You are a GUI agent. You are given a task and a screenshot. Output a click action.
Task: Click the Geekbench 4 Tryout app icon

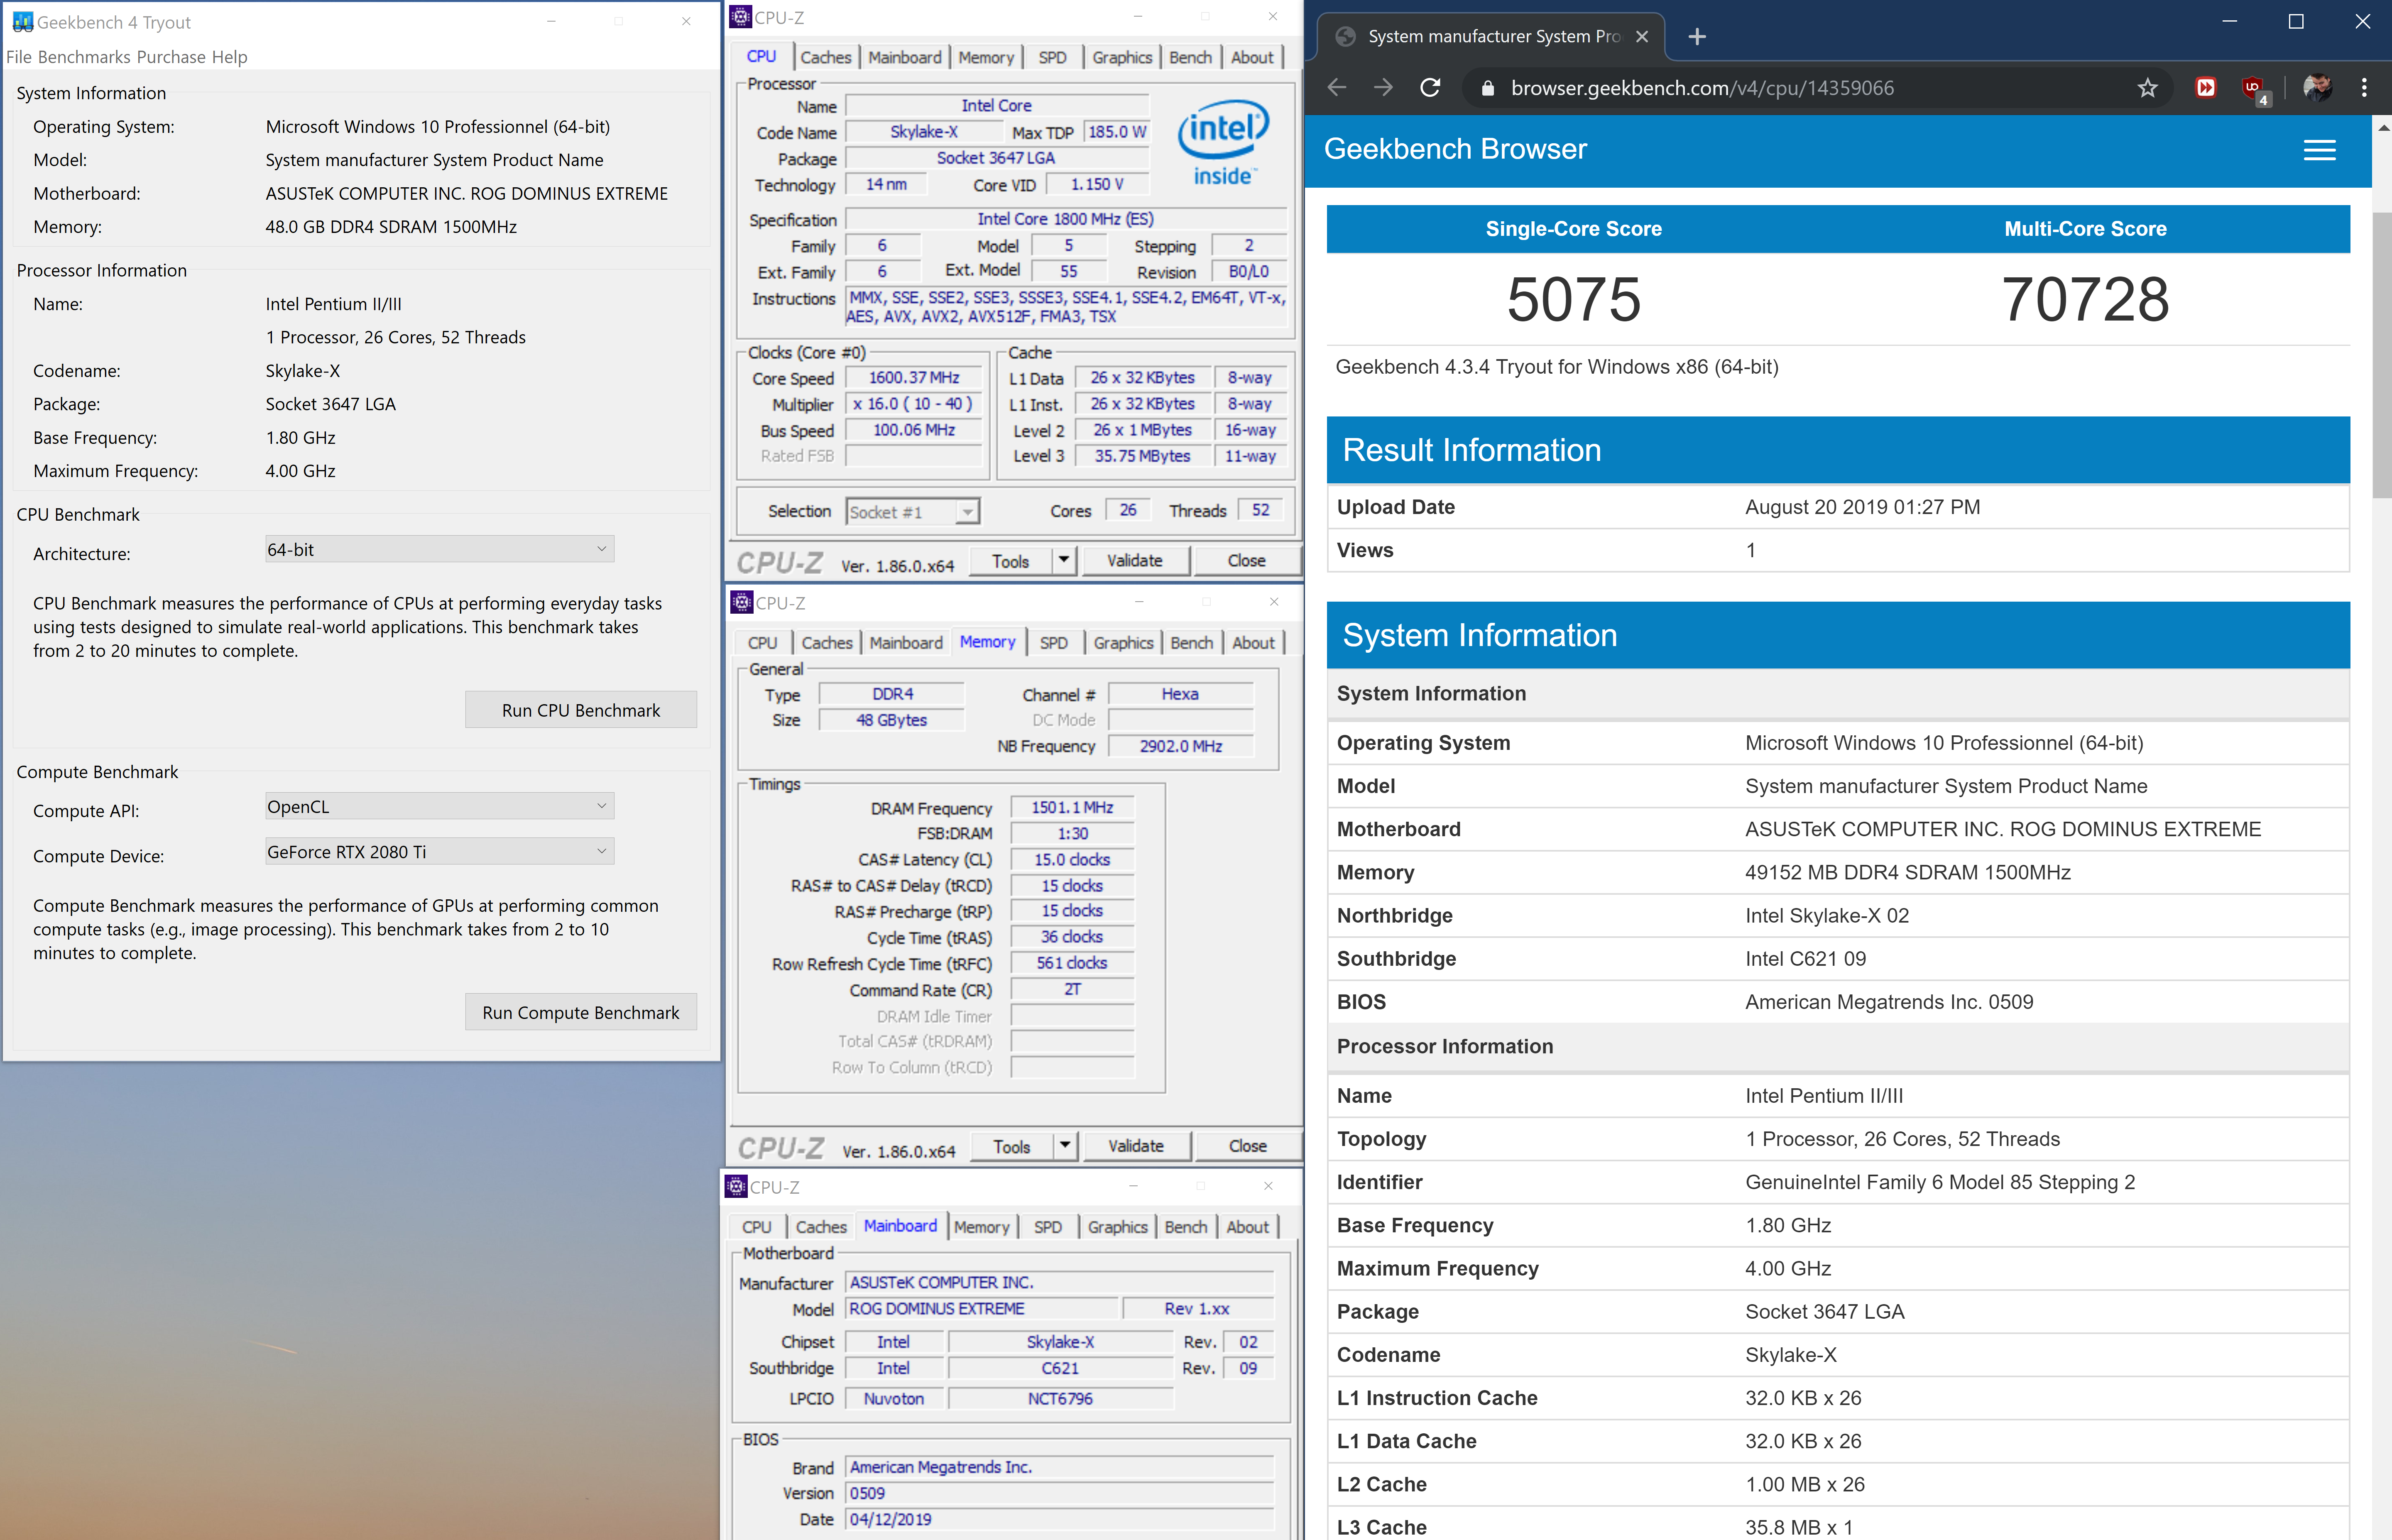[22, 22]
